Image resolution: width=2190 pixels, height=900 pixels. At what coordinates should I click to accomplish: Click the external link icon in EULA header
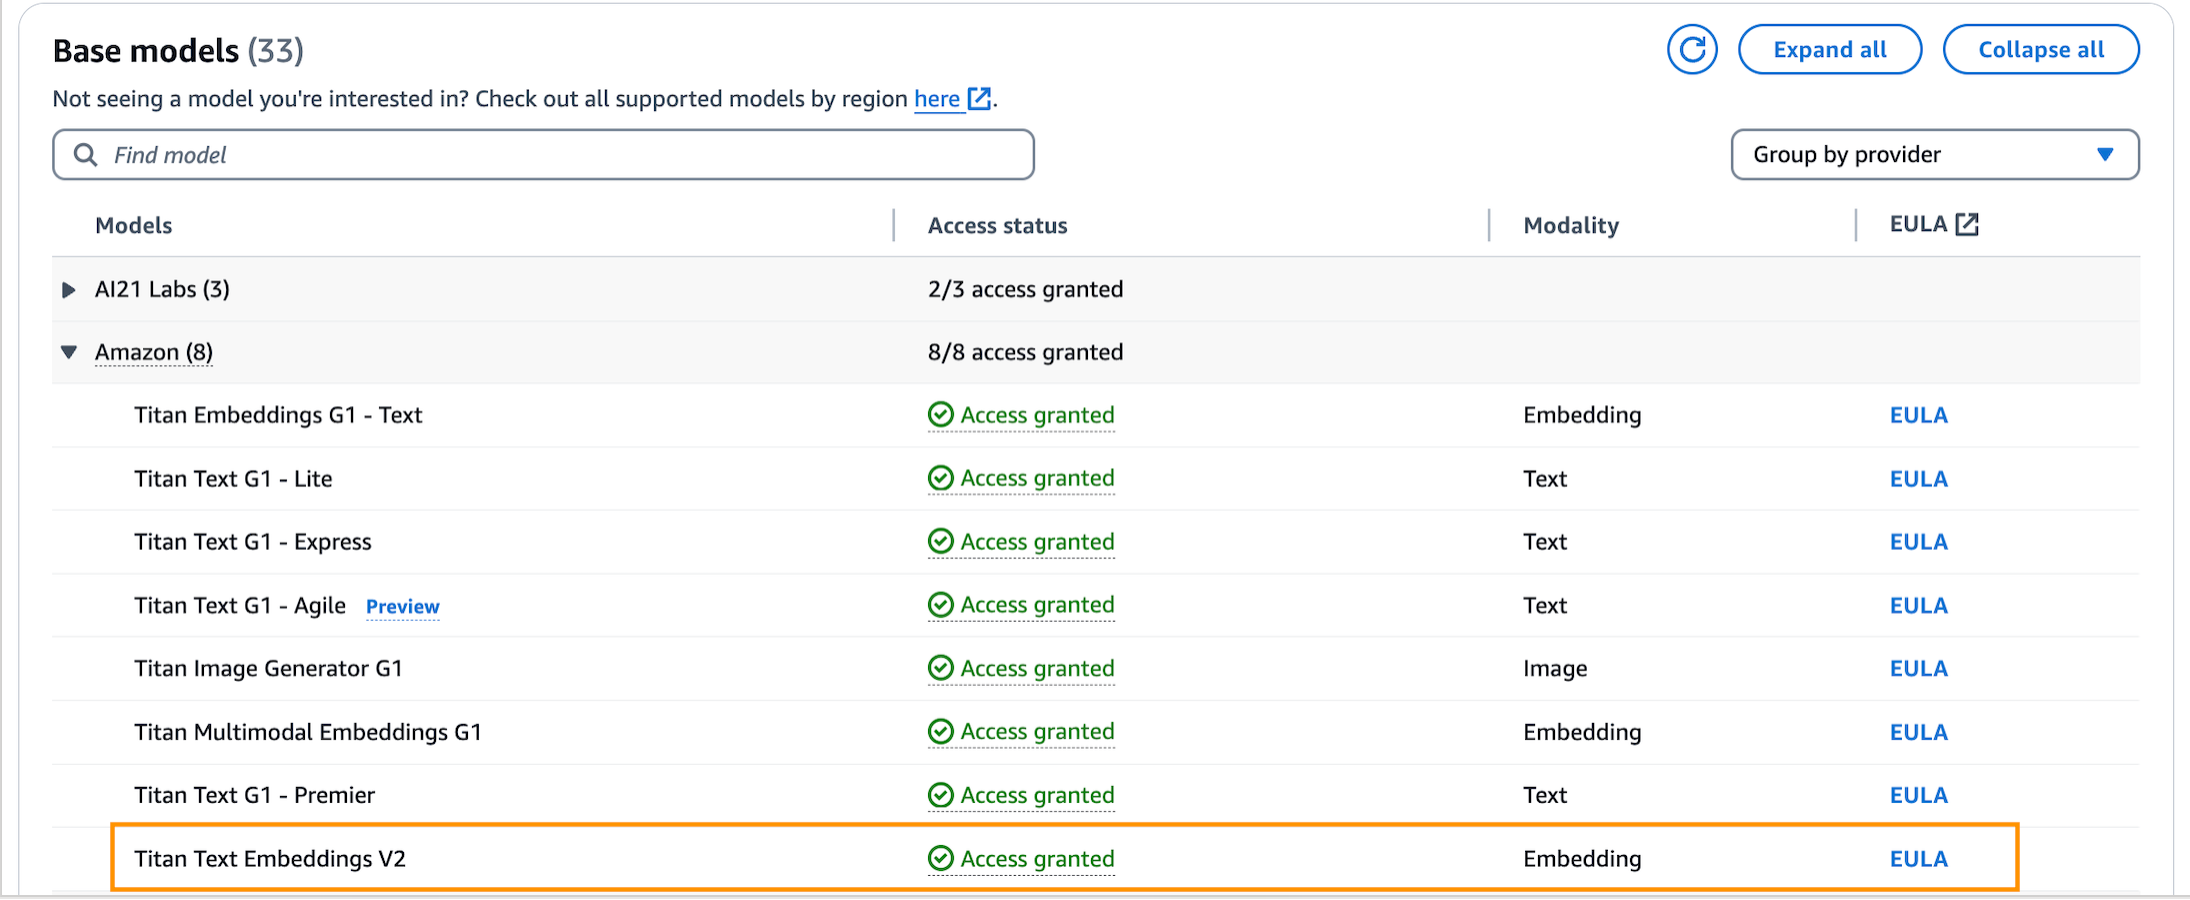1967,224
